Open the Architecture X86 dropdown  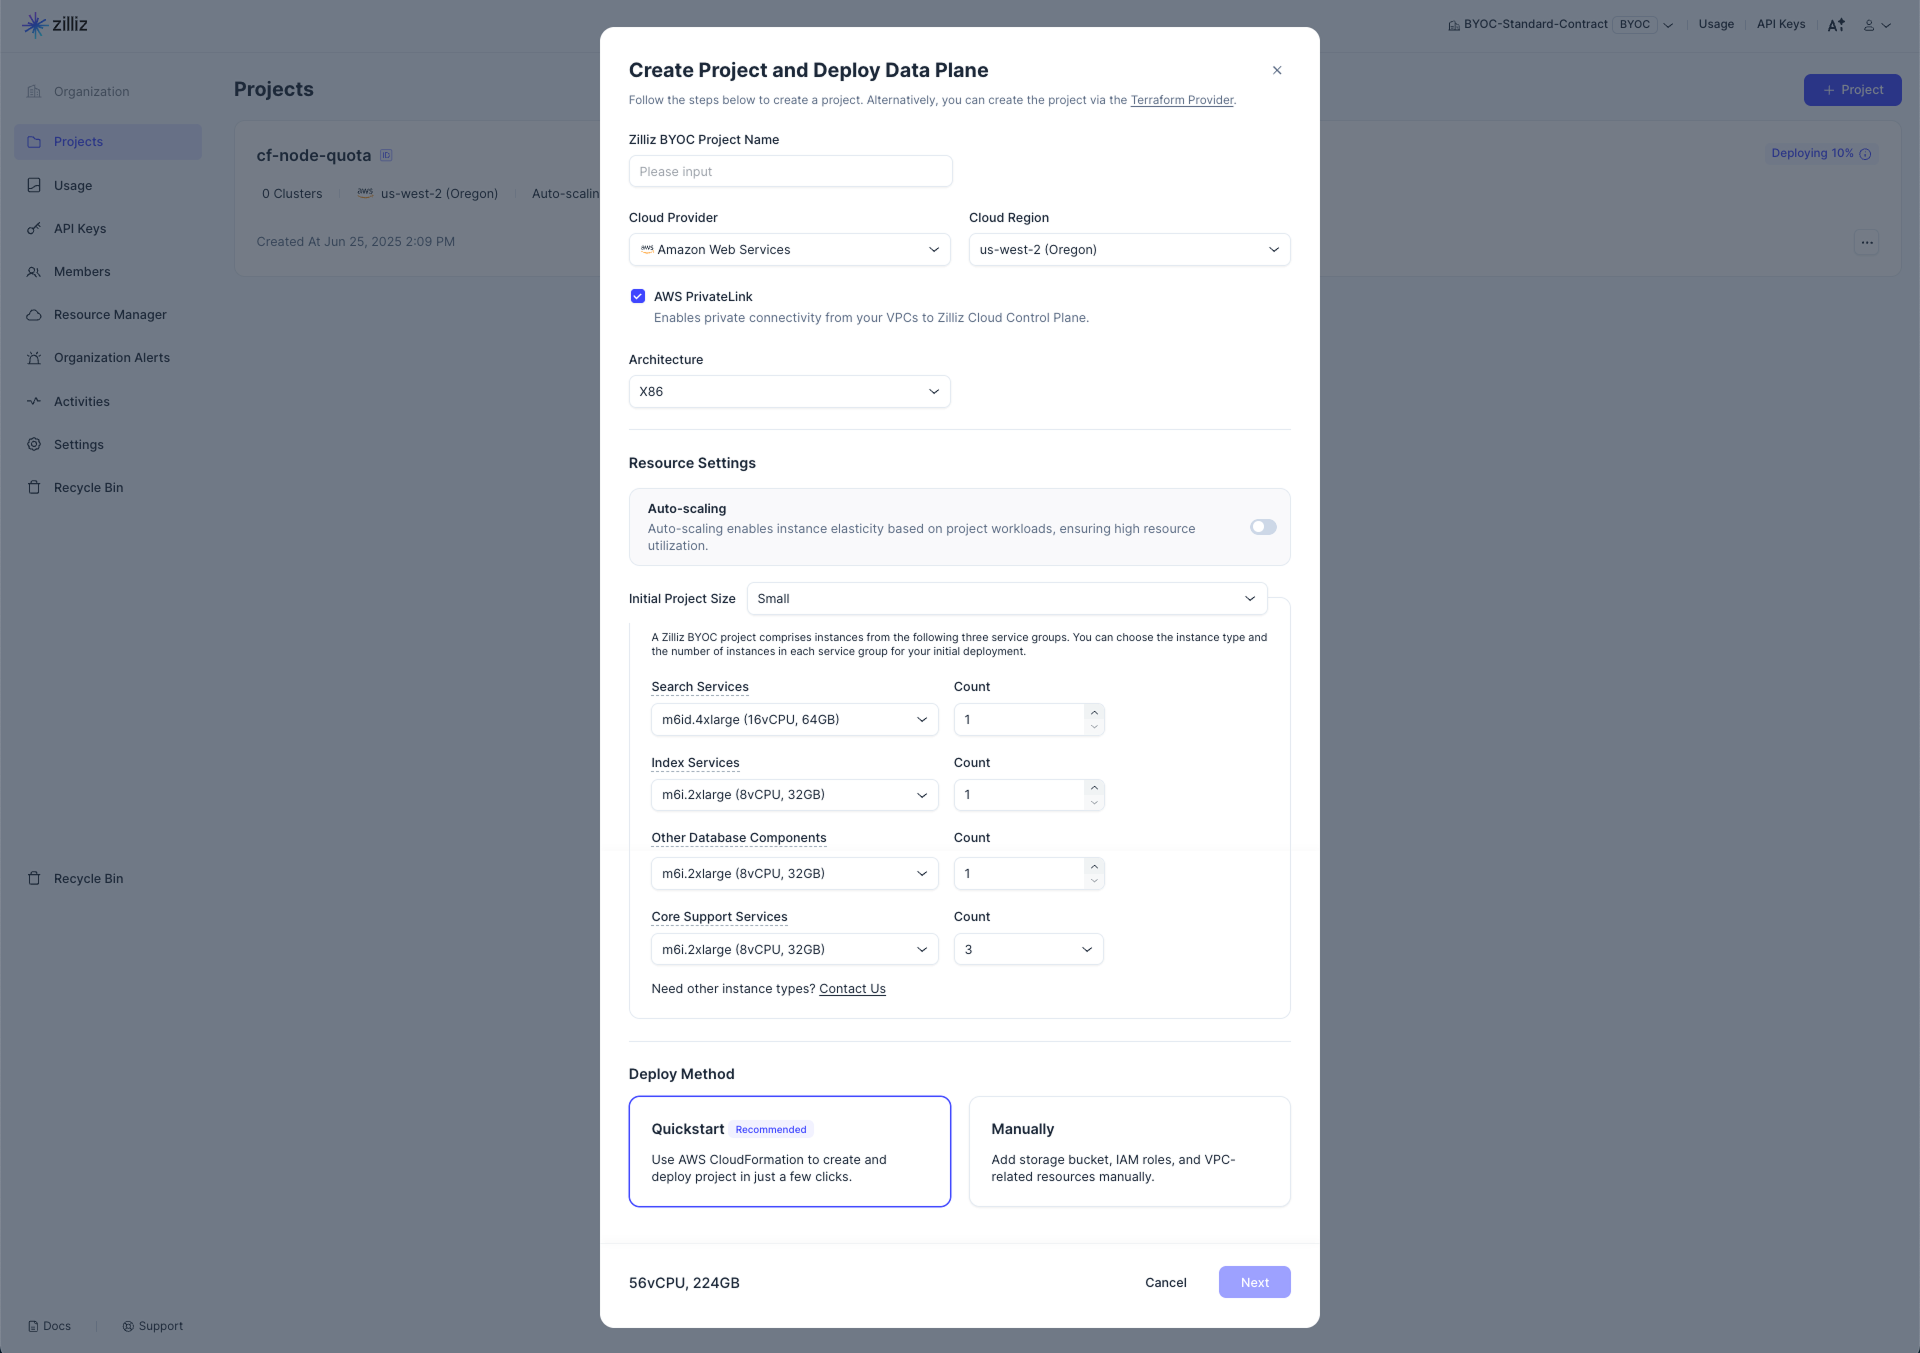tap(790, 391)
